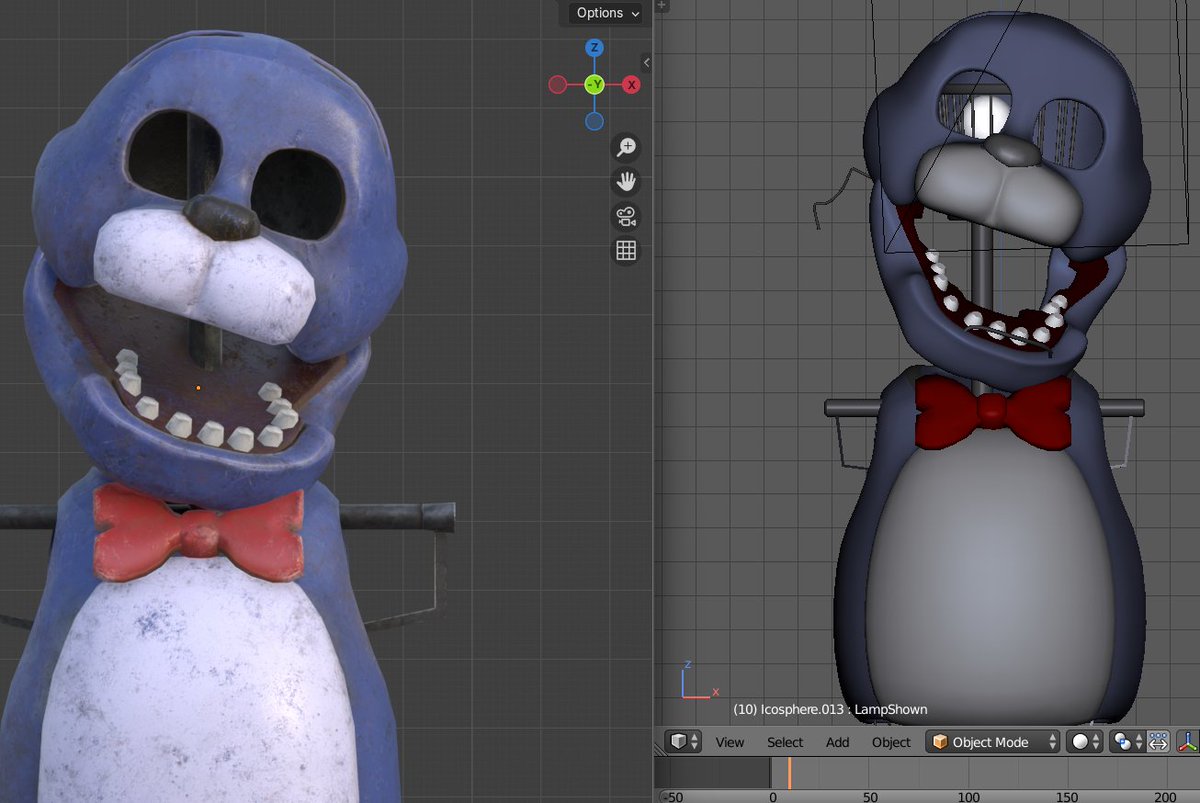1200x803 pixels.
Task: Open the Add menu
Action: (x=838, y=742)
